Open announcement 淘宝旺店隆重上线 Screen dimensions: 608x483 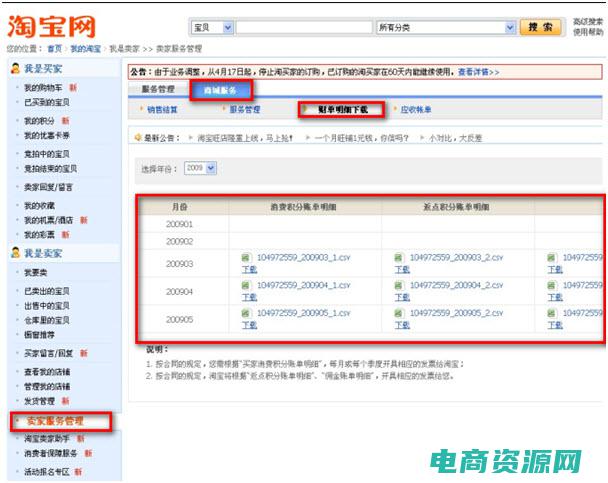pos(245,138)
